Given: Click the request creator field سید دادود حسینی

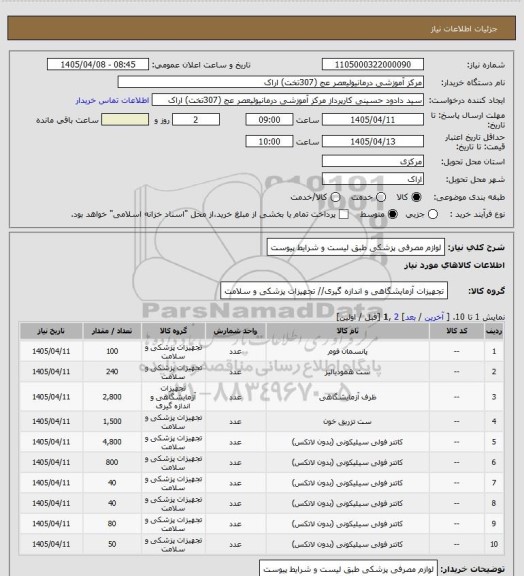Looking at the screenshot, I should pyautogui.click(x=288, y=100).
